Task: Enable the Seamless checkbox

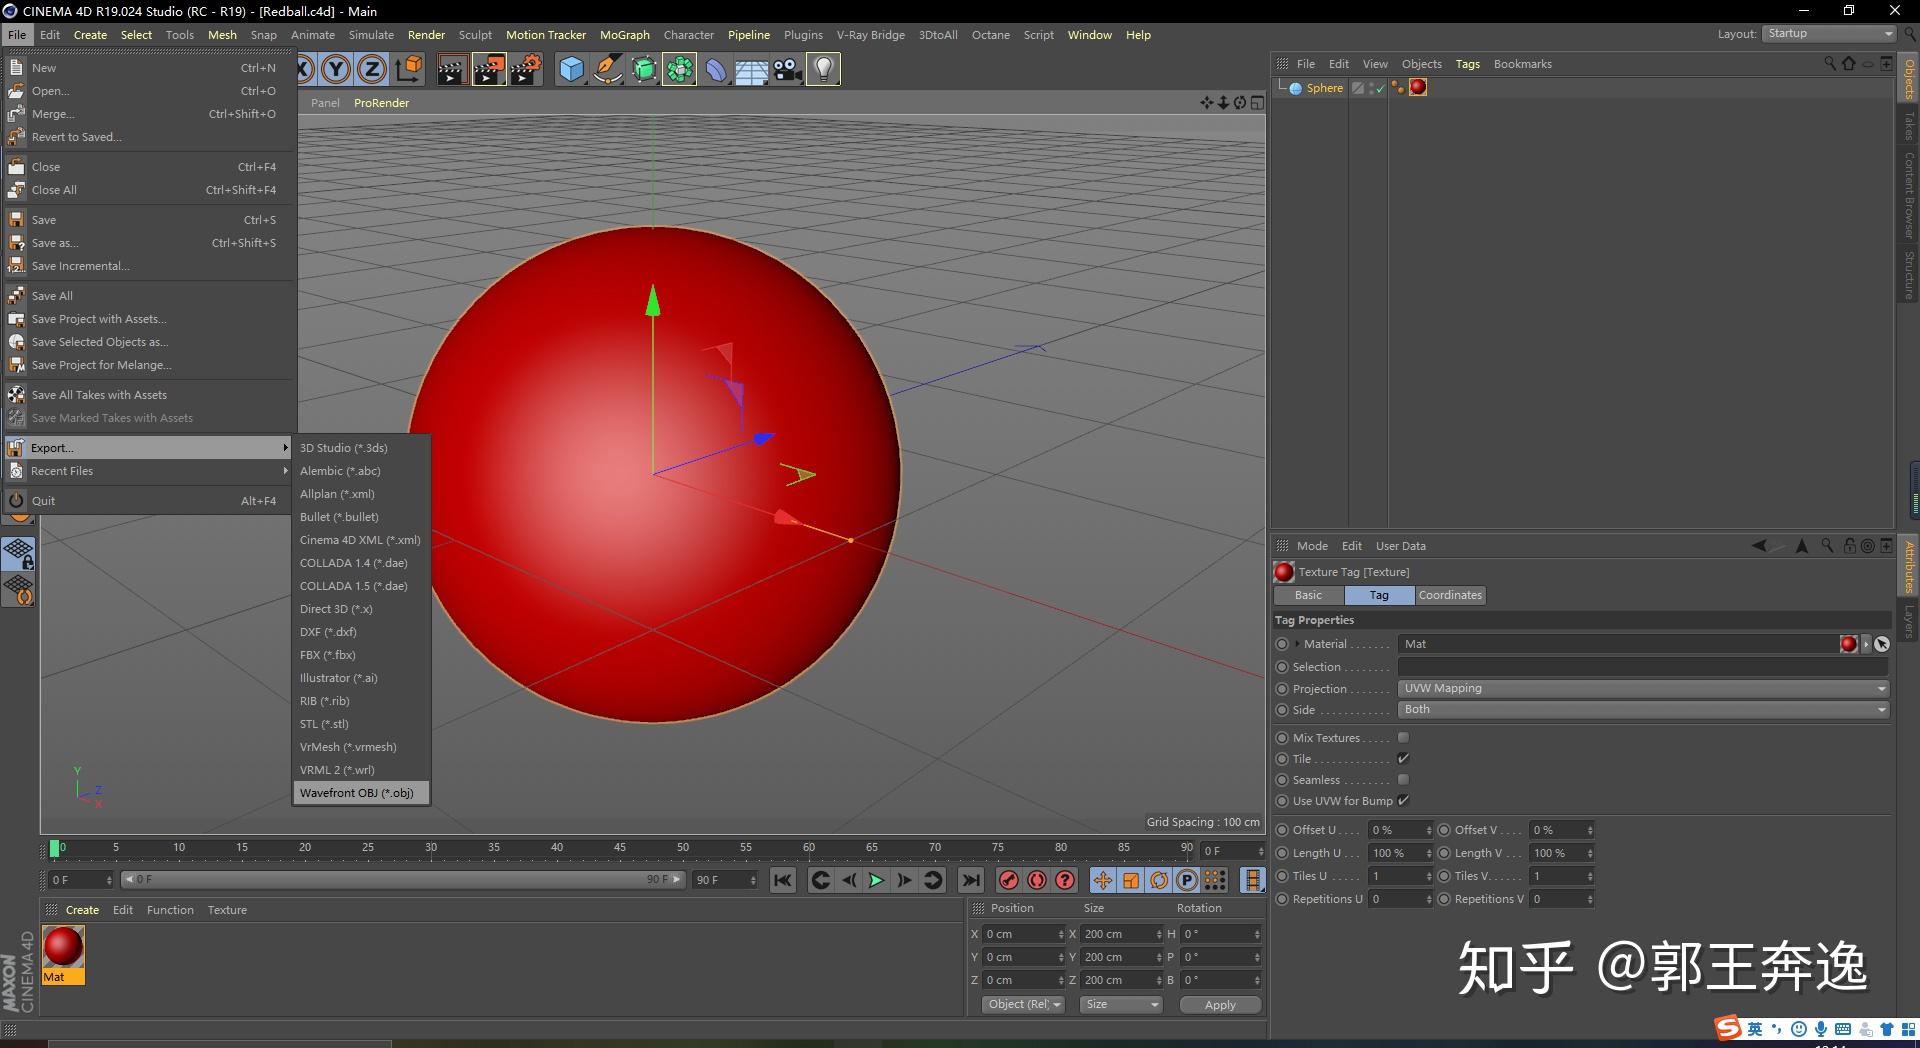Action: point(1403,780)
